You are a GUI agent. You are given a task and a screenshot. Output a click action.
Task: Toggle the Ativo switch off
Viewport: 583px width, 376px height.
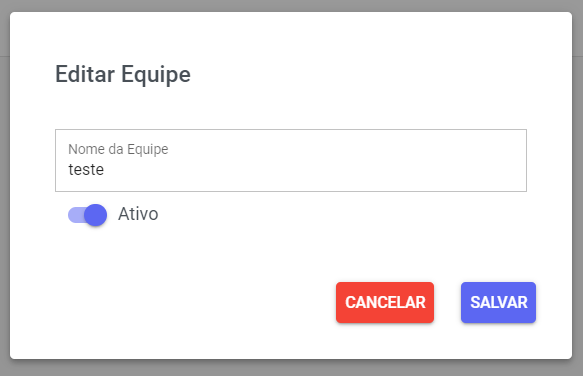pyautogui.click(x=87, y=215)
